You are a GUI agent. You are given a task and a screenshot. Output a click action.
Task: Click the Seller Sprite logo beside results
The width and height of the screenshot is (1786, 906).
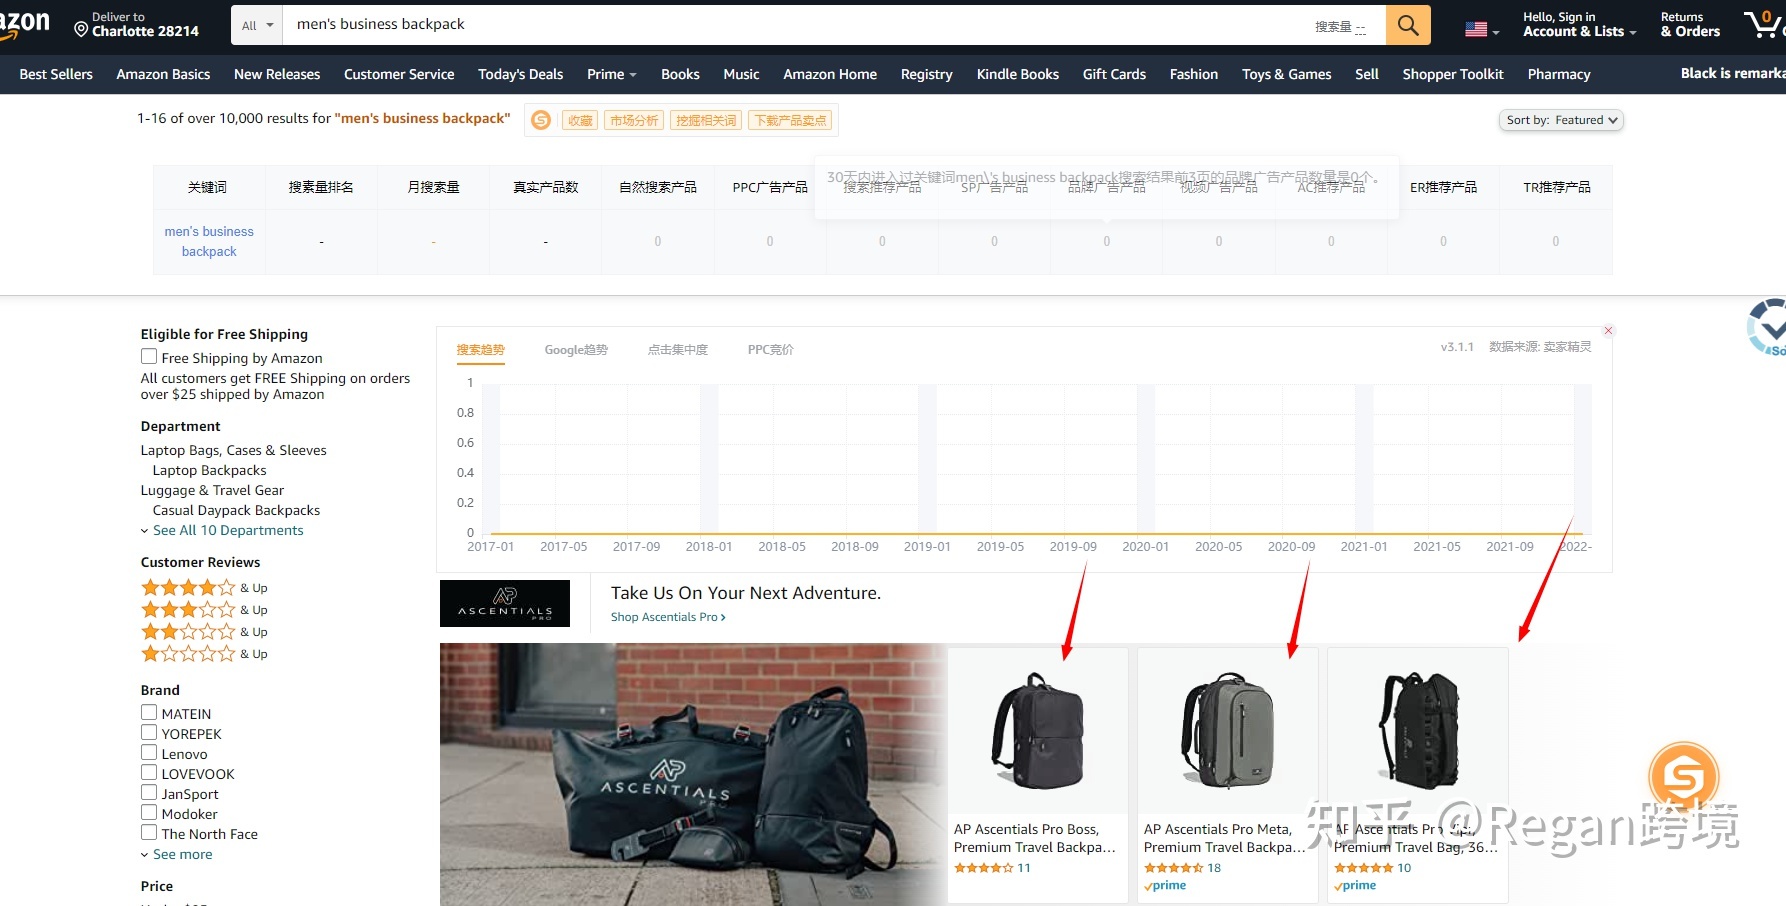coord(541,120)
